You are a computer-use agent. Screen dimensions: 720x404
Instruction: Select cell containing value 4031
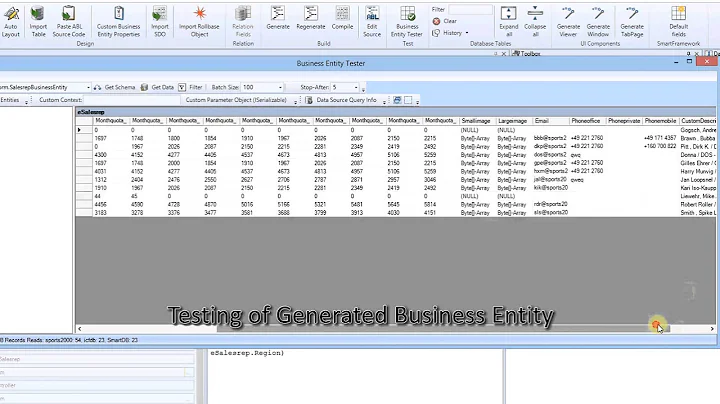tap(111, 171)
